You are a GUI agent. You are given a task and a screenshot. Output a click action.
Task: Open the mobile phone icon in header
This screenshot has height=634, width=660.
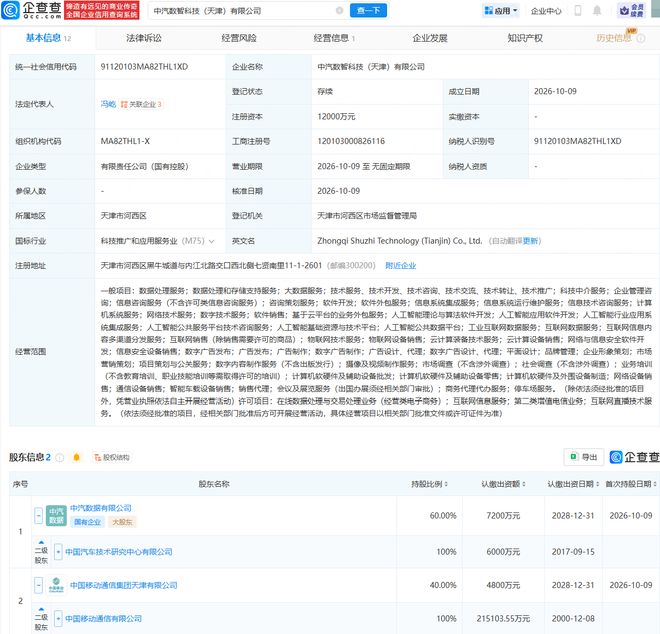[x=578, y=11]
